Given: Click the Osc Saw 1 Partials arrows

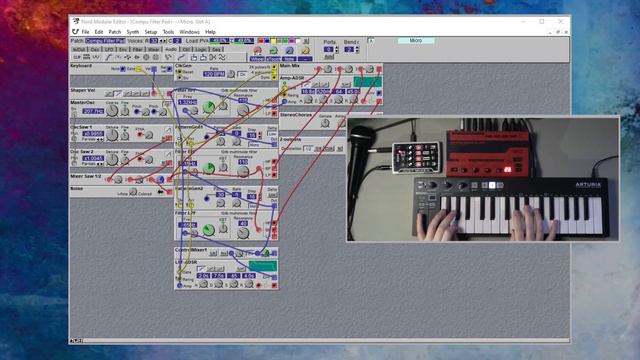Looking at the screenshot, I should [99, 139].
